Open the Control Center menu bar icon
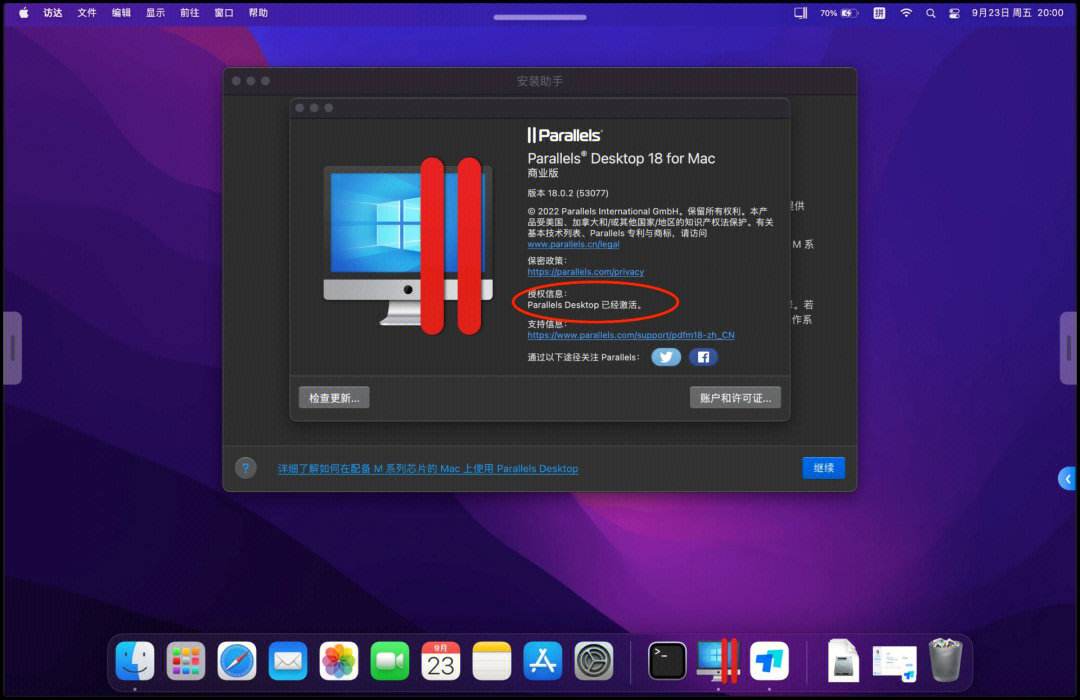Viewport: 1080px width, 700px height. click(954, 13)
